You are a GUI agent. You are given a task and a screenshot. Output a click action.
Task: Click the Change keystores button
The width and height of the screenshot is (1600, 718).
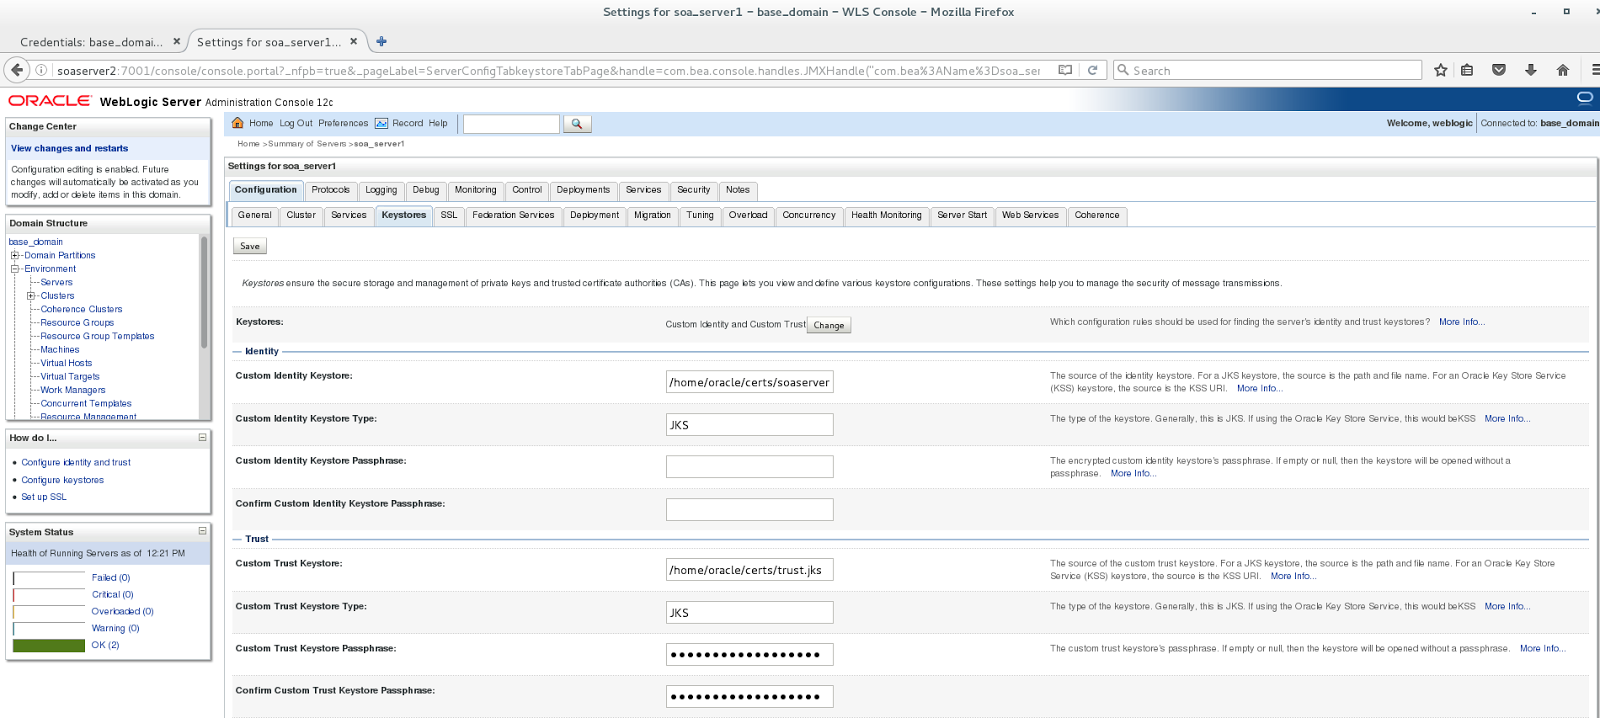(x=829, y=325)
